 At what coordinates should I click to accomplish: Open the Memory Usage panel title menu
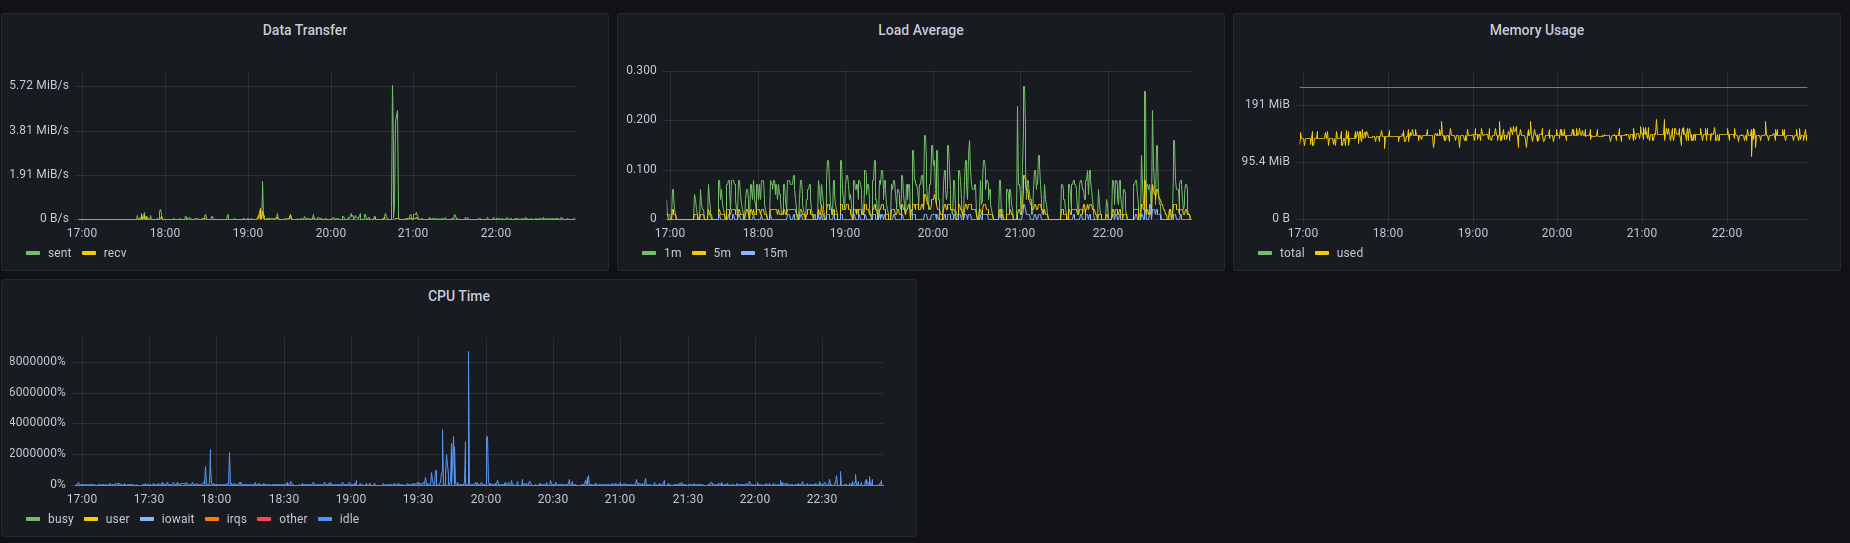(x=1537, y=30)
